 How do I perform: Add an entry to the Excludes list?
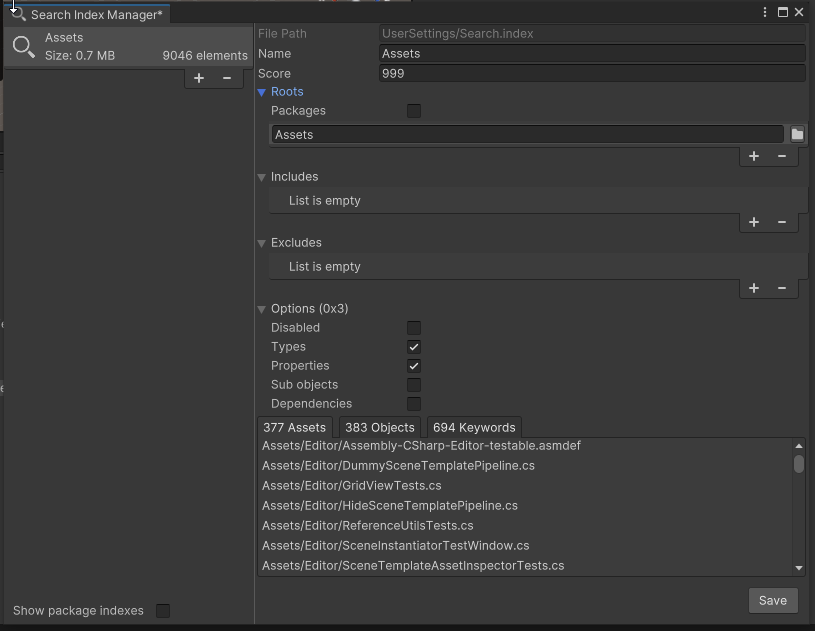click(754, 288)
